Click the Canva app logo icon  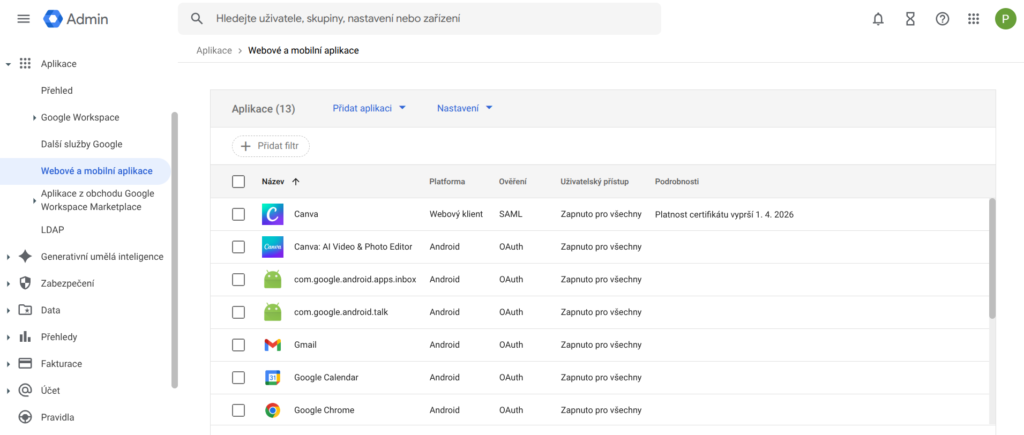pos(272,214)
